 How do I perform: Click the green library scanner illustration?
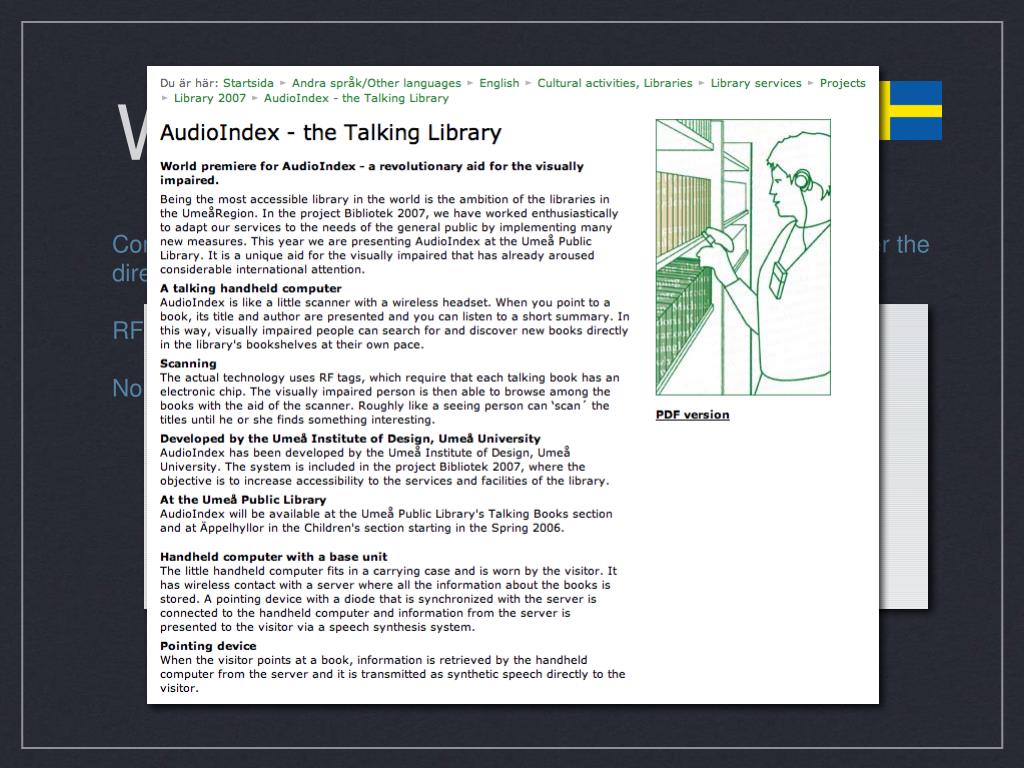tap(743, 257)
